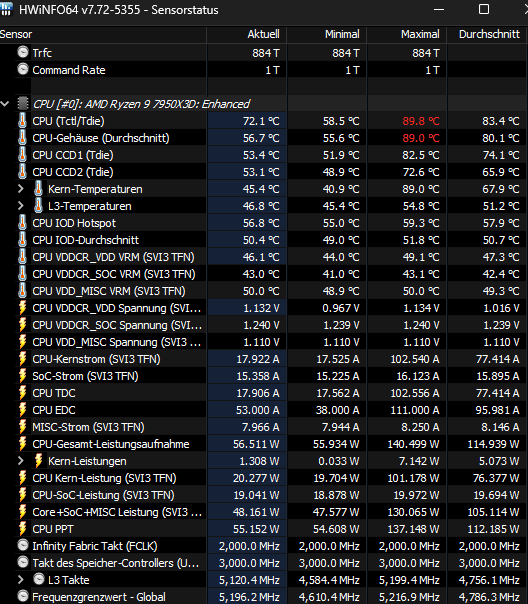Expand the Kern-Leistungen group
Image resolution: width=528 pixels, height=604 pixels.
21,461
